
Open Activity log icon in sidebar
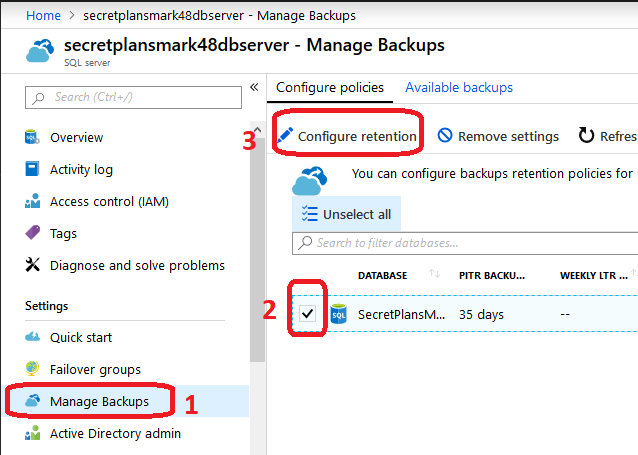click(32, 169)
